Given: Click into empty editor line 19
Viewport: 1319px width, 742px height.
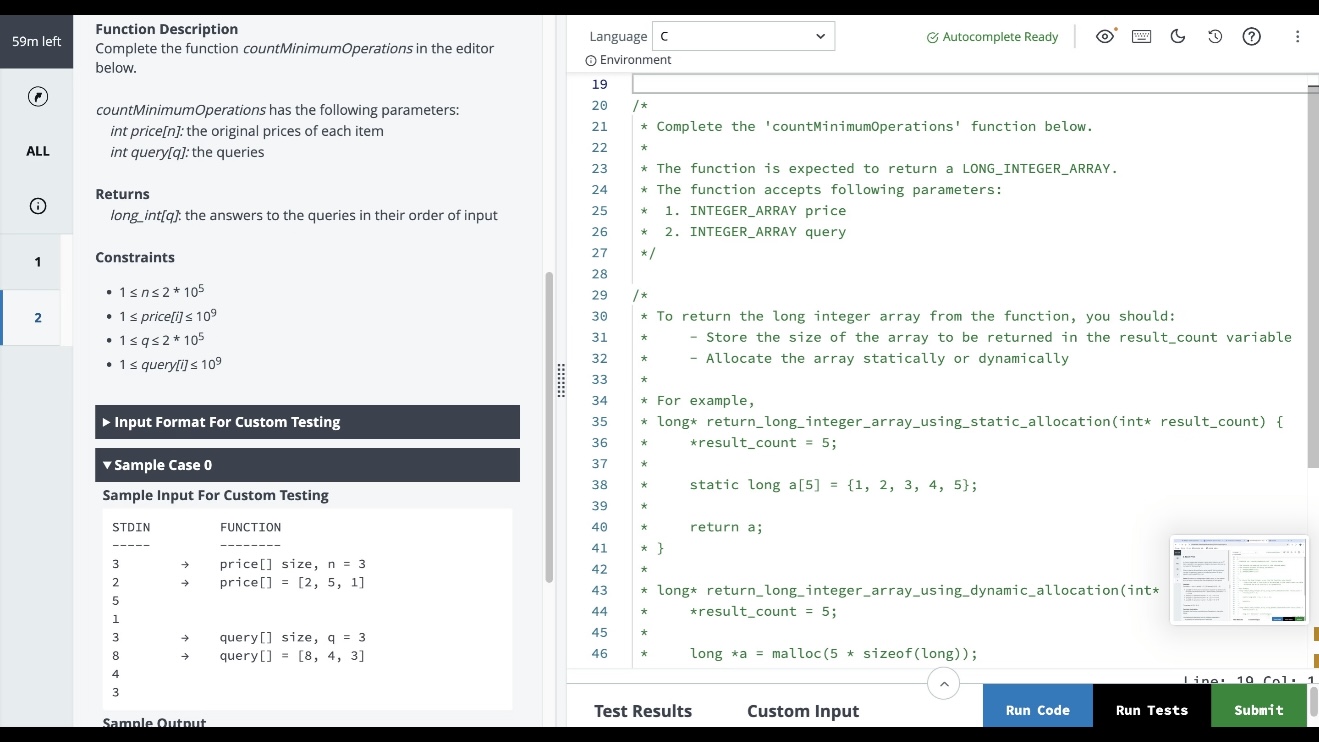Looking at the screenshot, I should point(970,84).
